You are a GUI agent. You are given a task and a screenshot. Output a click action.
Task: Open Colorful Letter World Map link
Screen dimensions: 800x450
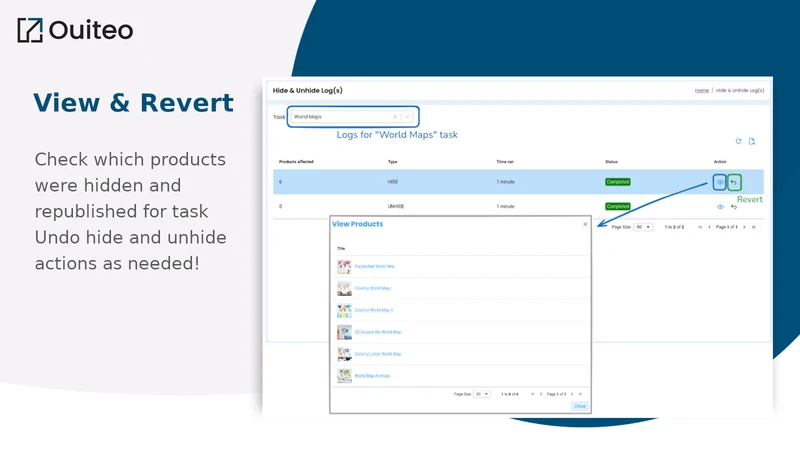point(378,354)
